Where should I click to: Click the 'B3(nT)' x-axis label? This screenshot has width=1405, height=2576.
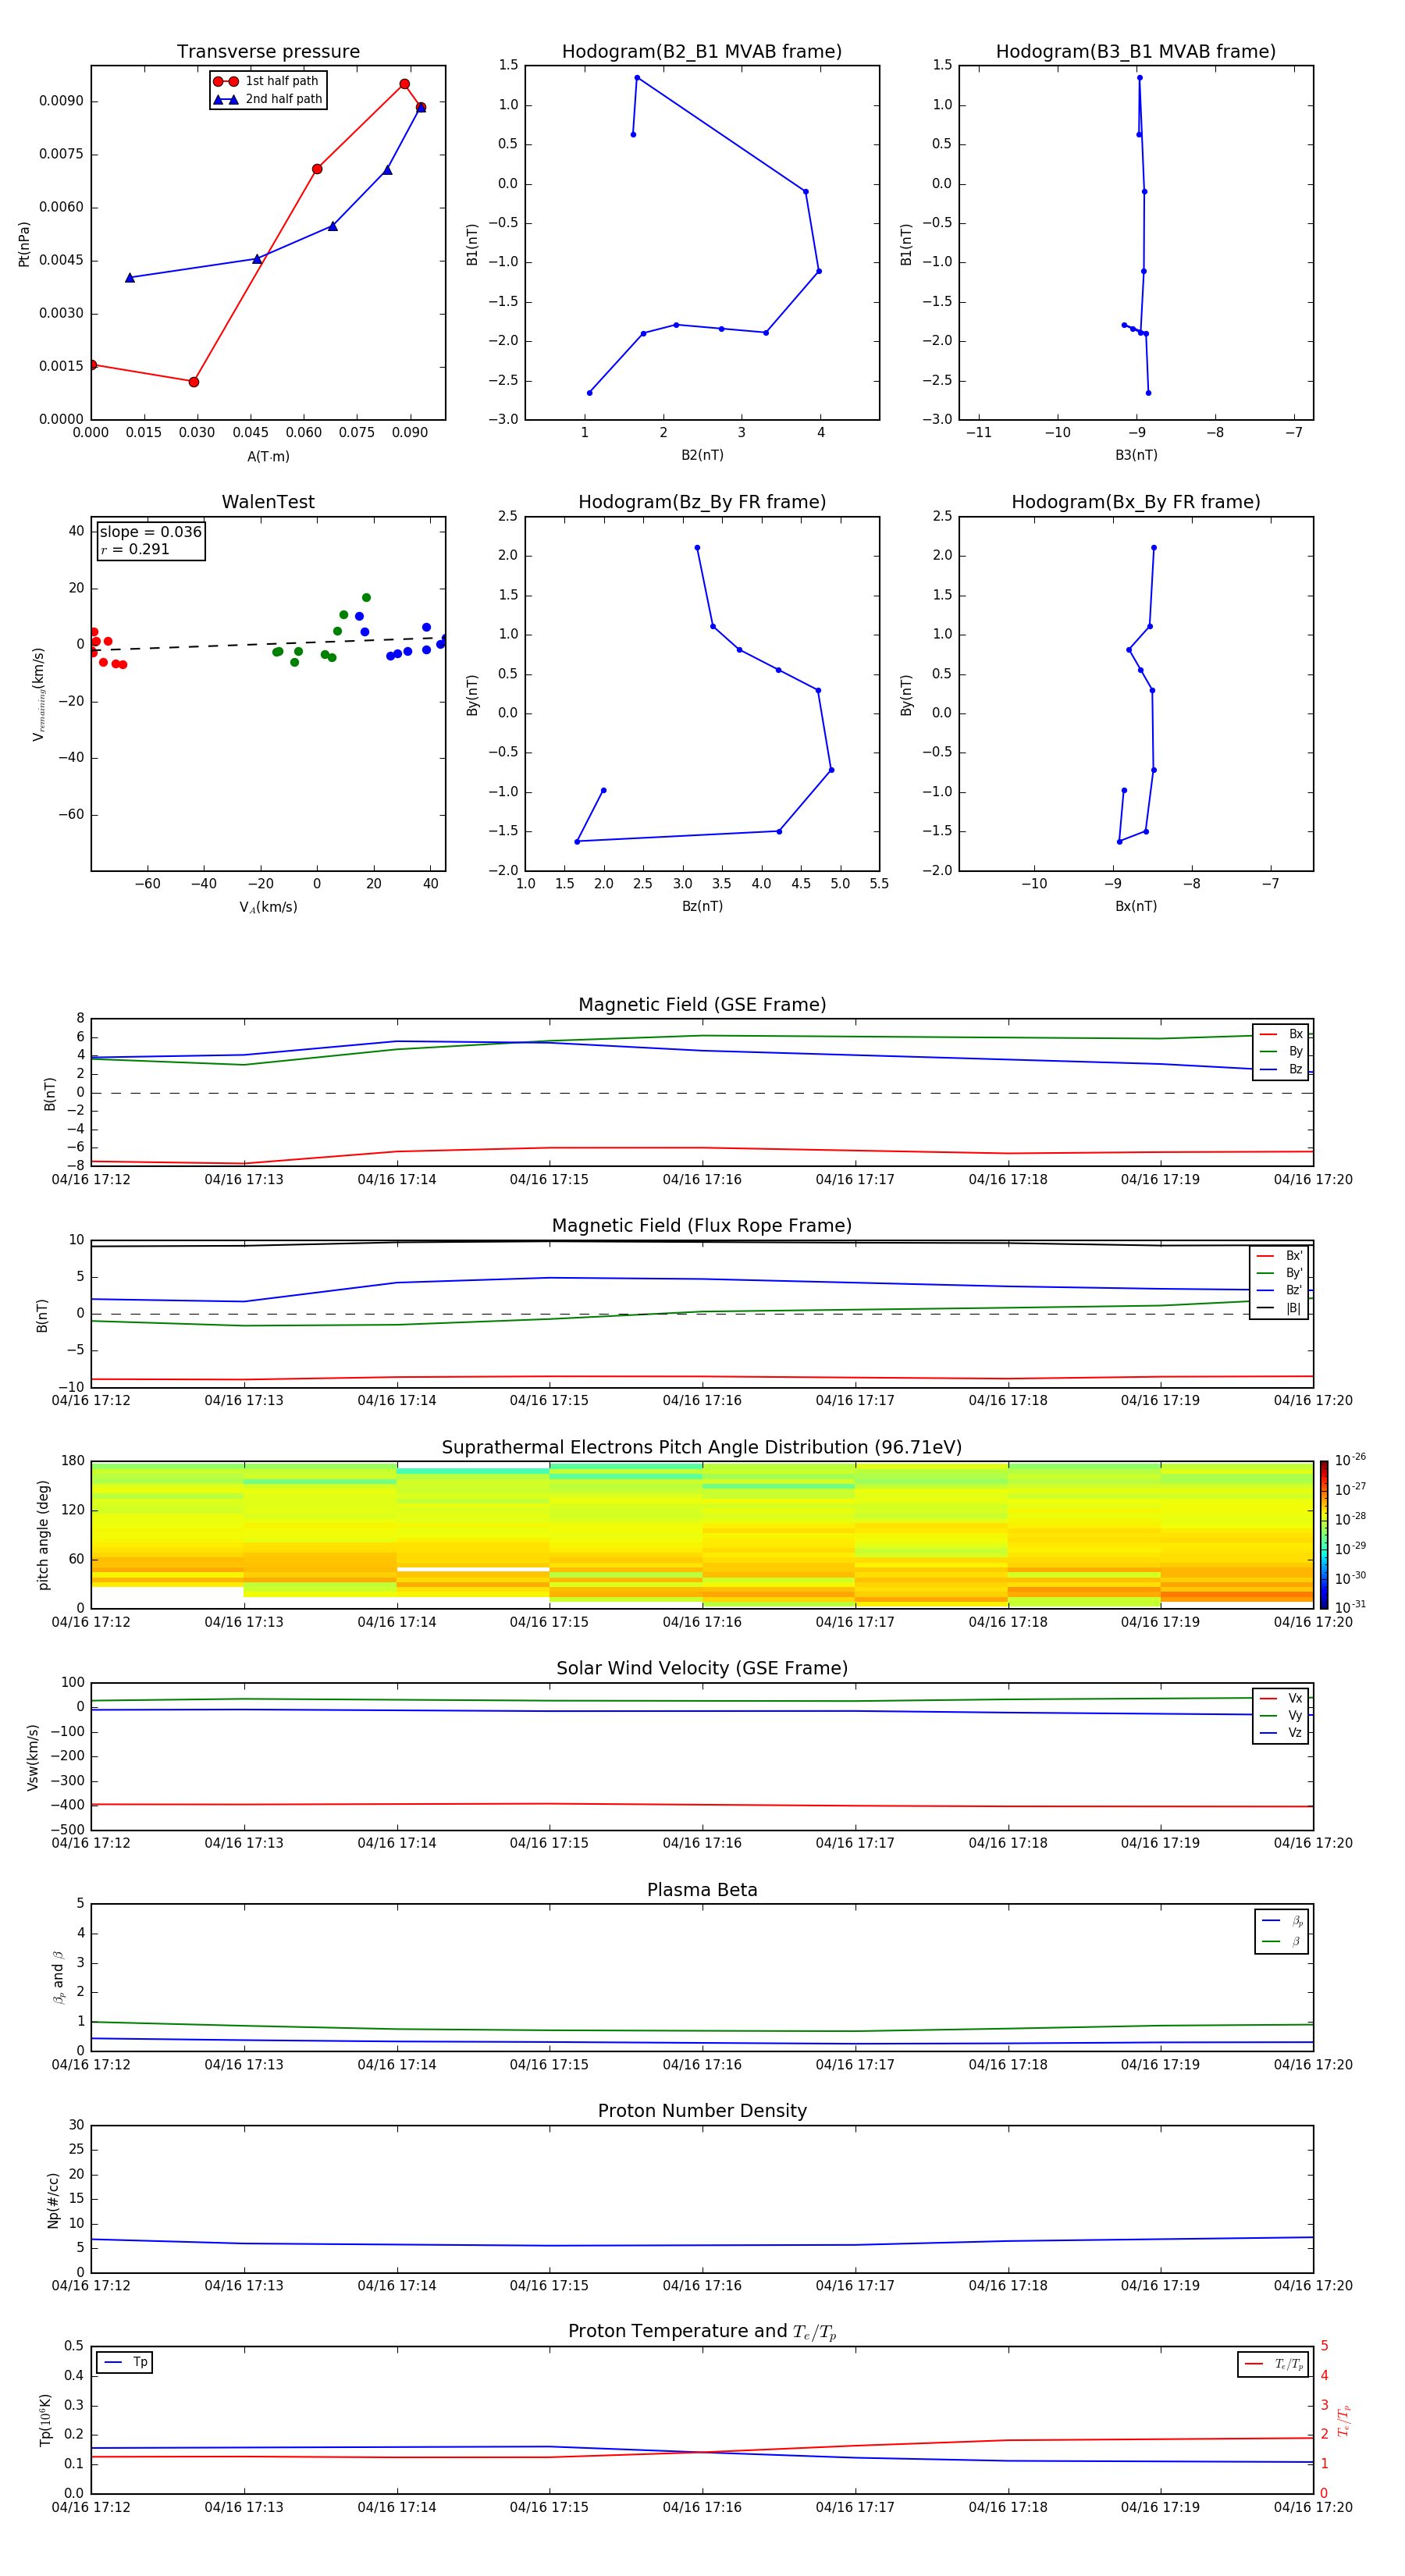[1136, 455]
